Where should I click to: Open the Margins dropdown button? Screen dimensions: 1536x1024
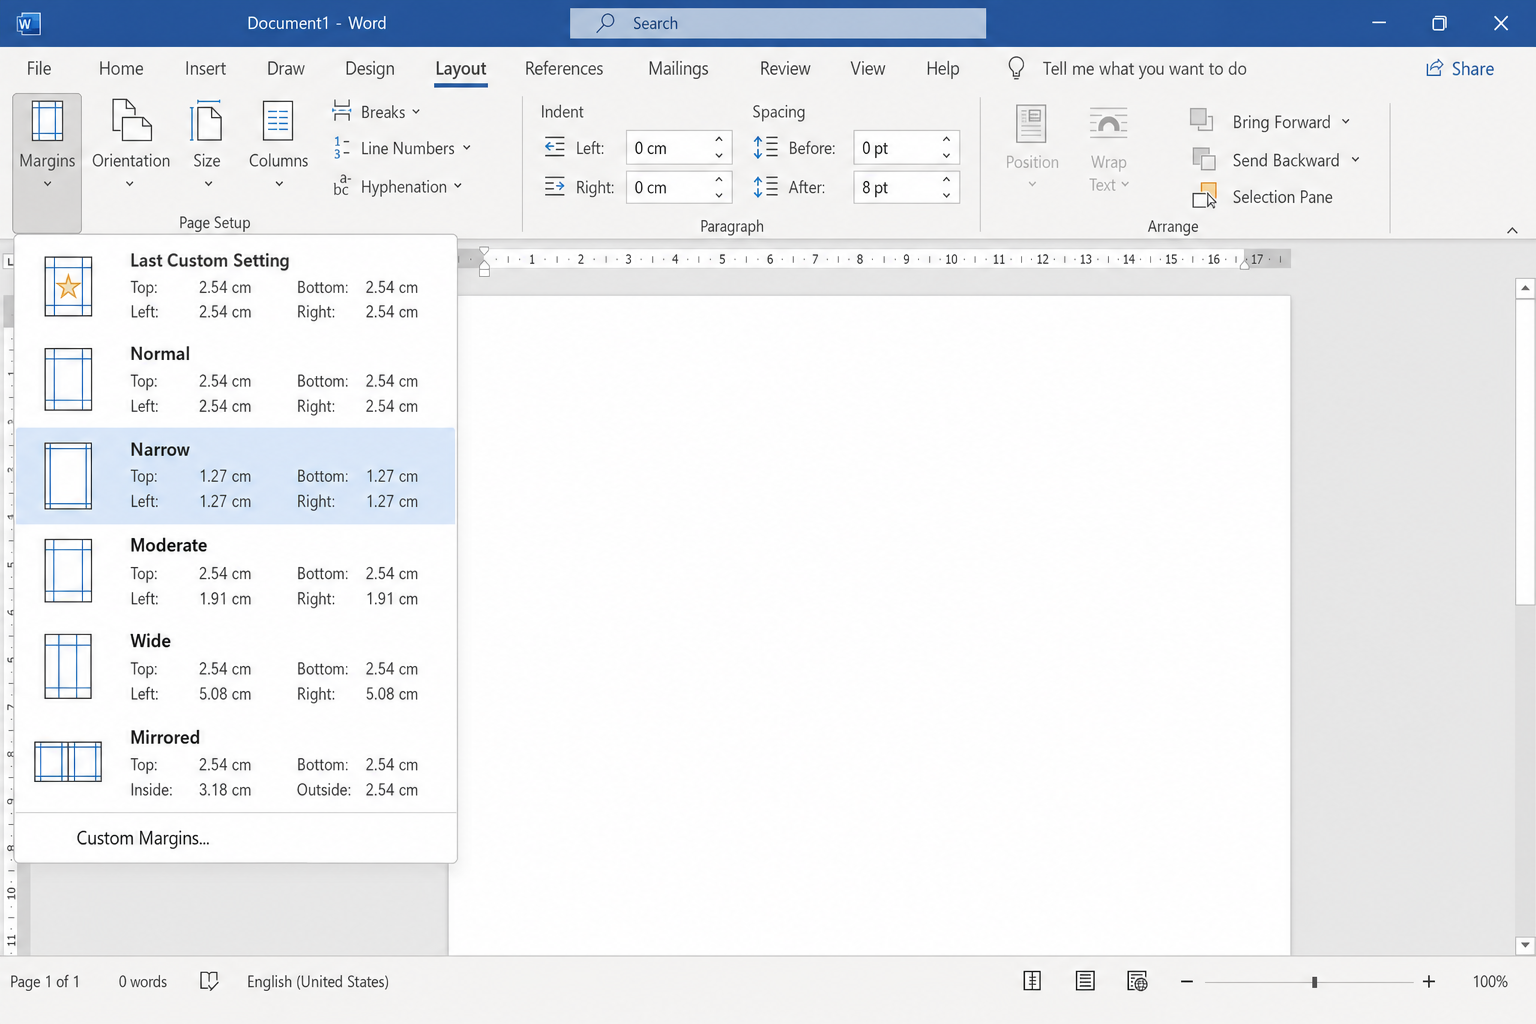pyautogui.click(x=47, y=163)
